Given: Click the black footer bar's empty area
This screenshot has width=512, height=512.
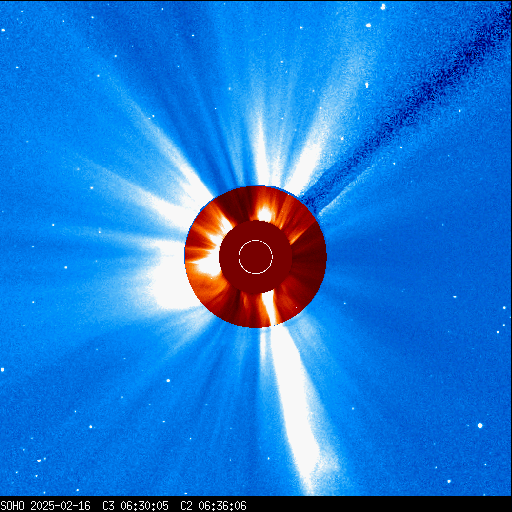Looking at the screenshot, I should point(378,506).
